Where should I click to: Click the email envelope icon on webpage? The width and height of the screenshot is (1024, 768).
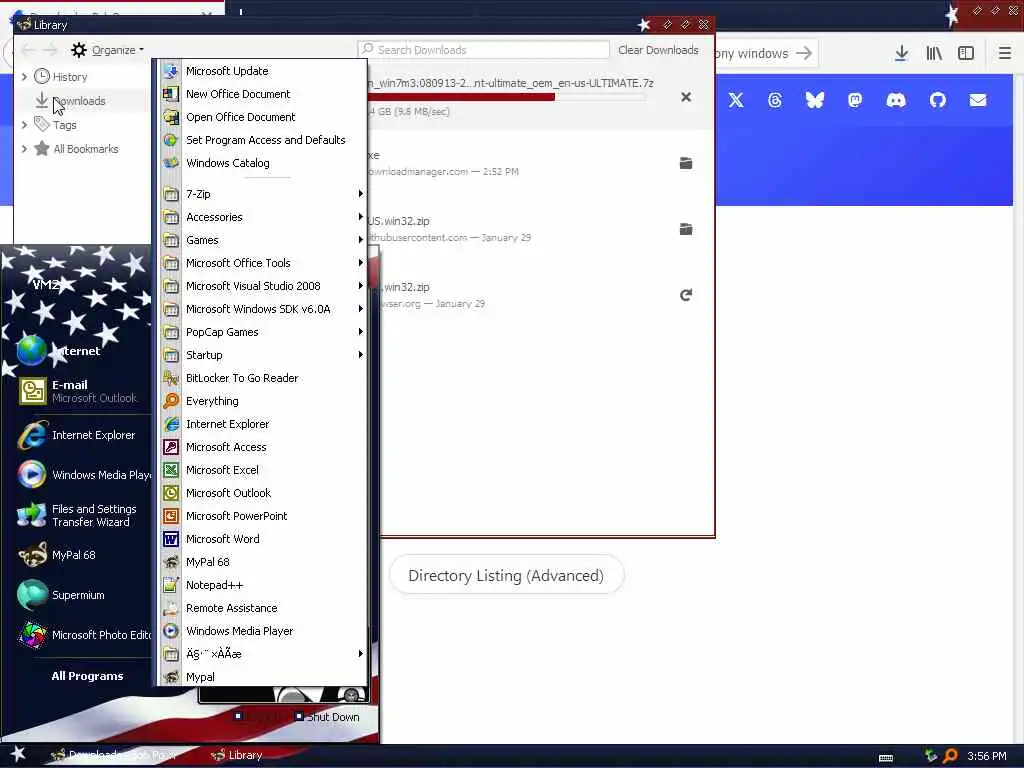pyautogui.click(x=978, y=100)
